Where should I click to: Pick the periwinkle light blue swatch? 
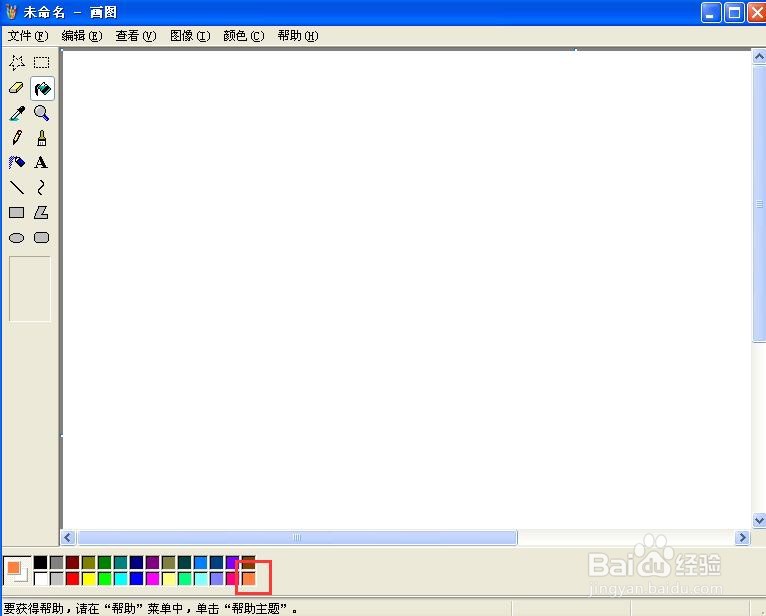coord(217,579)
